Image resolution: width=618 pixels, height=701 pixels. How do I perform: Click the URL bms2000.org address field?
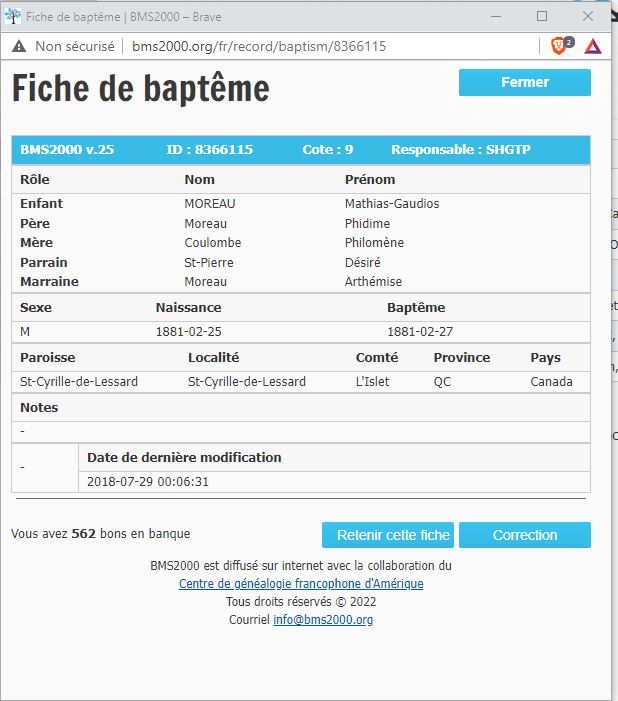pyautogui.click(x=259, y=46)
